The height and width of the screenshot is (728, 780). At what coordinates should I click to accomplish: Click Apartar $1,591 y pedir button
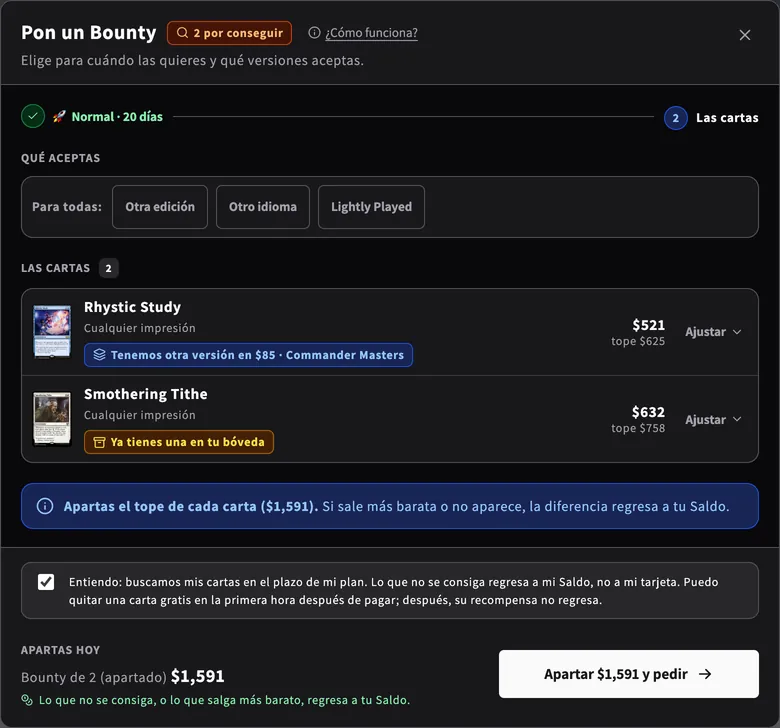(x=629, y=674)
